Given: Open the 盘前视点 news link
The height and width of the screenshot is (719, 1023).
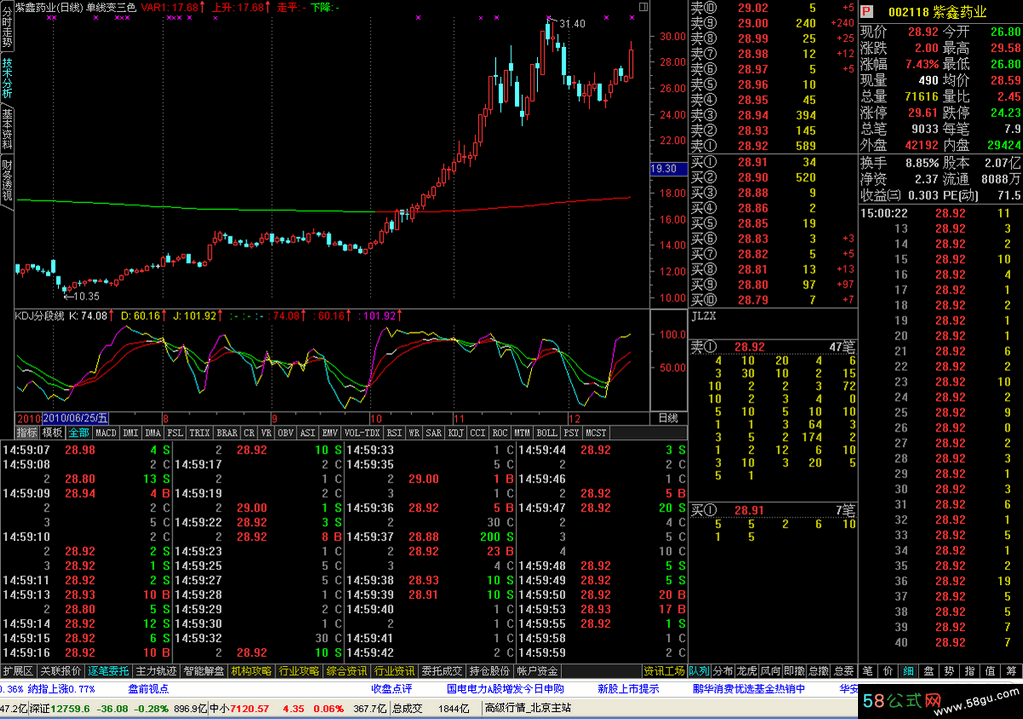Looking at the screenshot, I should point(148,689).
